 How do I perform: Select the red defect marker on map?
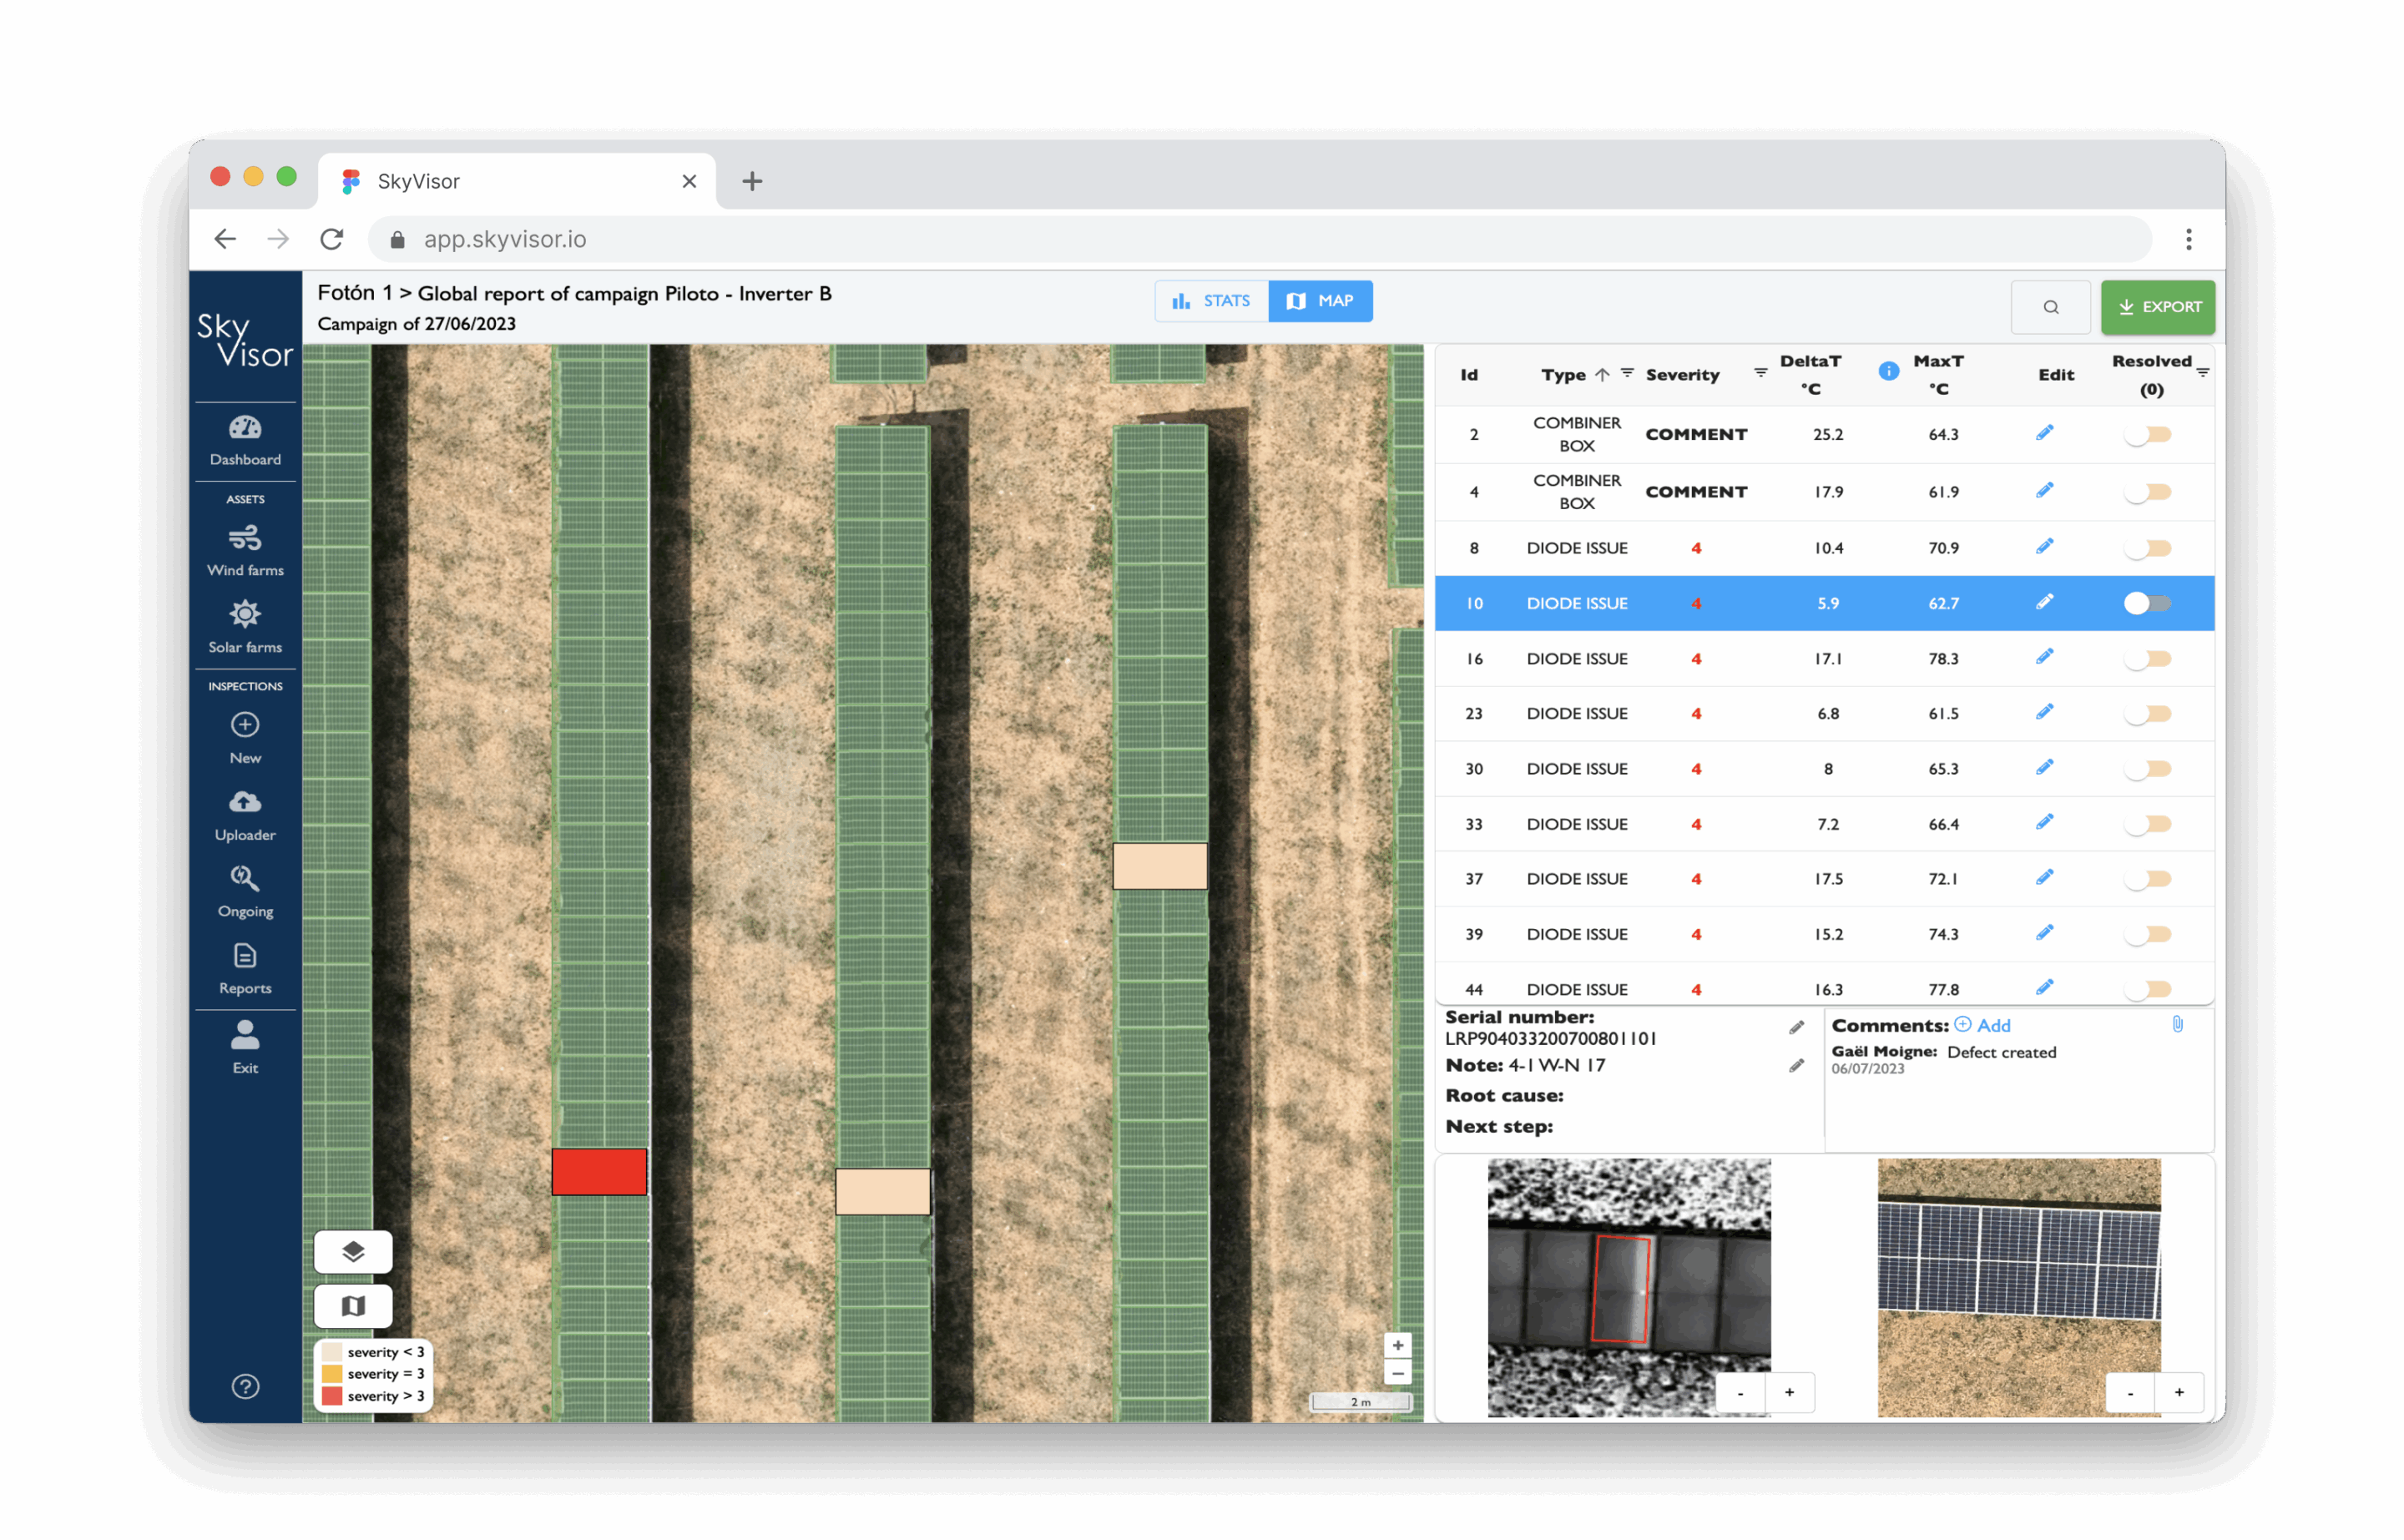click(599, 1172)
